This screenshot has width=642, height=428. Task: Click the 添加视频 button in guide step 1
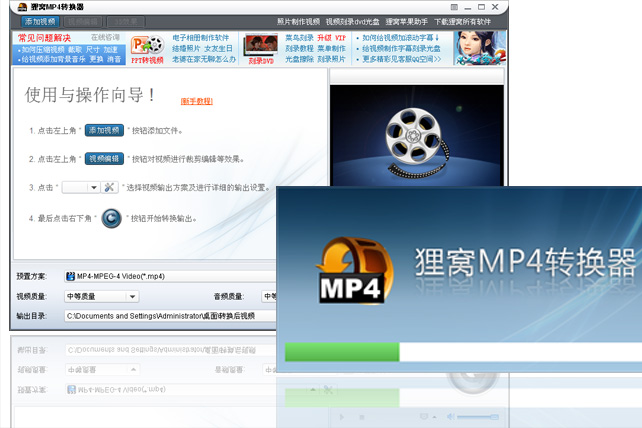click(104, 131)
